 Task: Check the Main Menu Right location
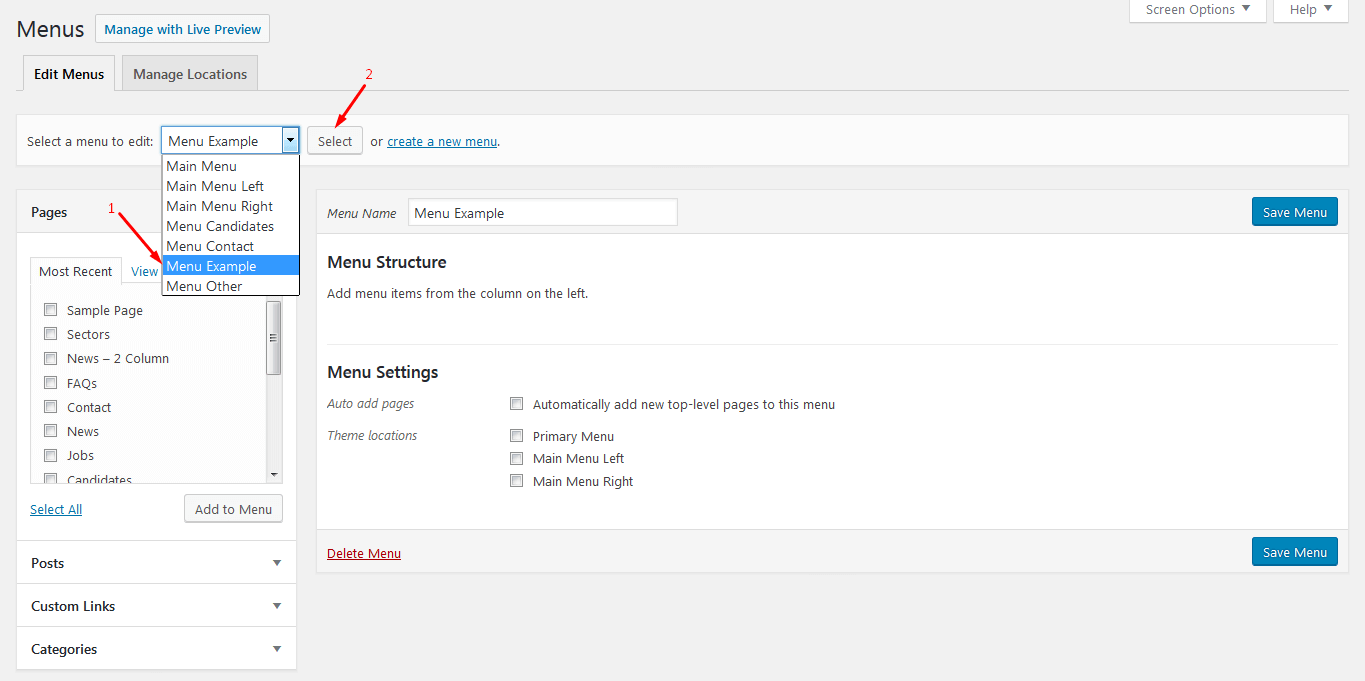pos(517,481)
